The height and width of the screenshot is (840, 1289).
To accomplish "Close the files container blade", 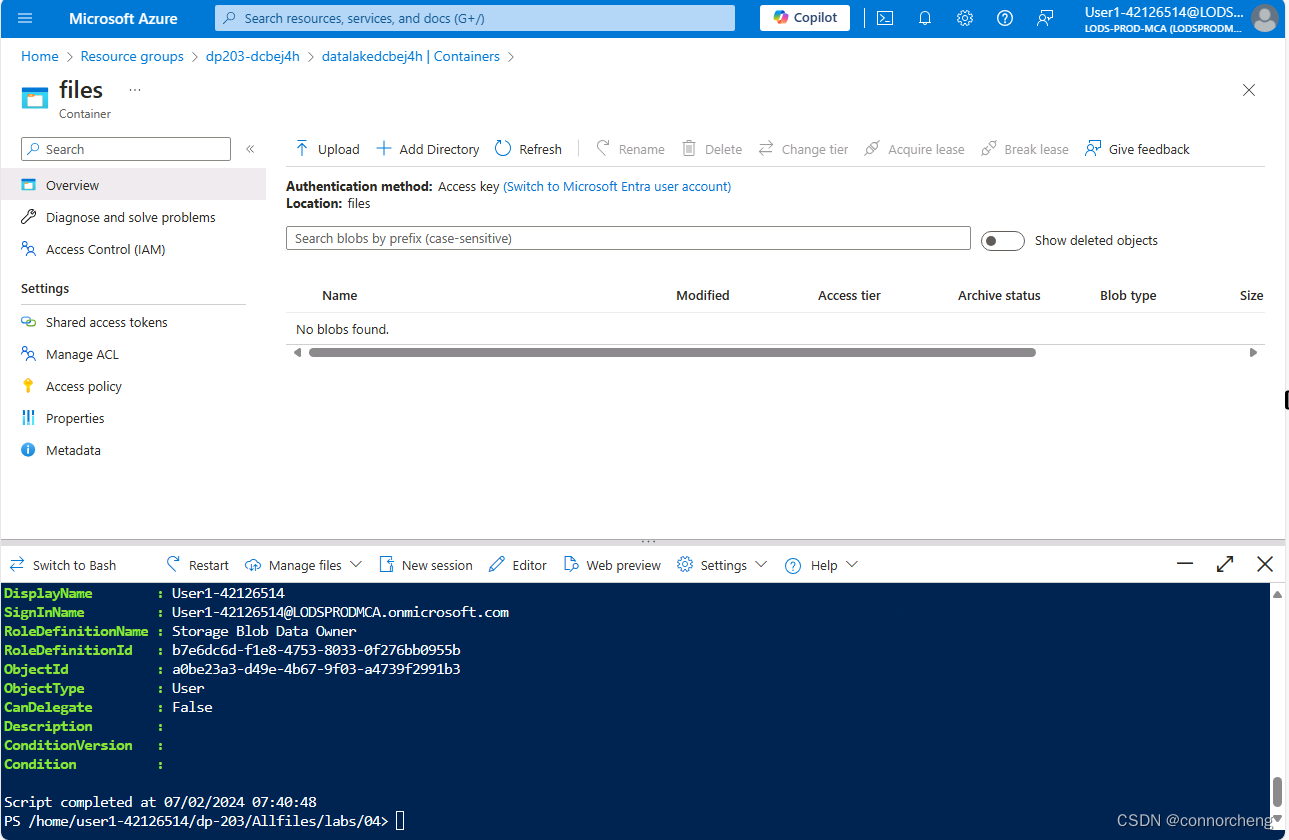I will click(x=1249, y=90).
